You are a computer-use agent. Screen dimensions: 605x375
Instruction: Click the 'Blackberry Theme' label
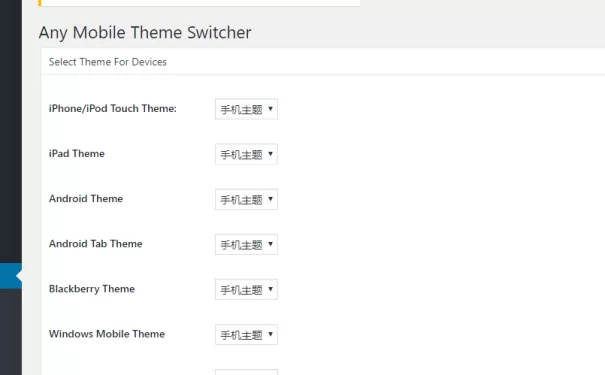point(92,289)
